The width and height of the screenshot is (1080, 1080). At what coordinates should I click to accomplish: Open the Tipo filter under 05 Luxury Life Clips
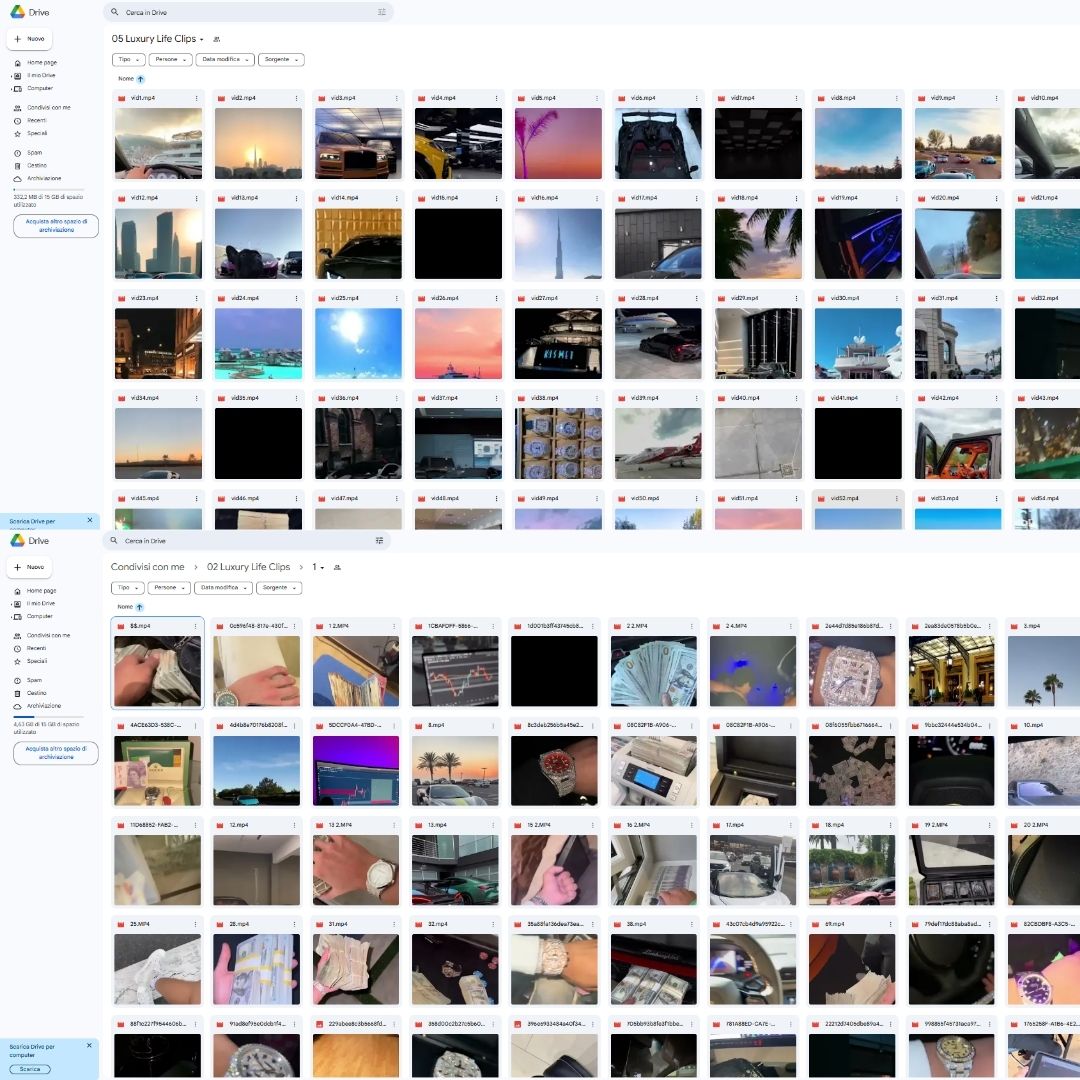pyautogui.click(x=128, y=60)
